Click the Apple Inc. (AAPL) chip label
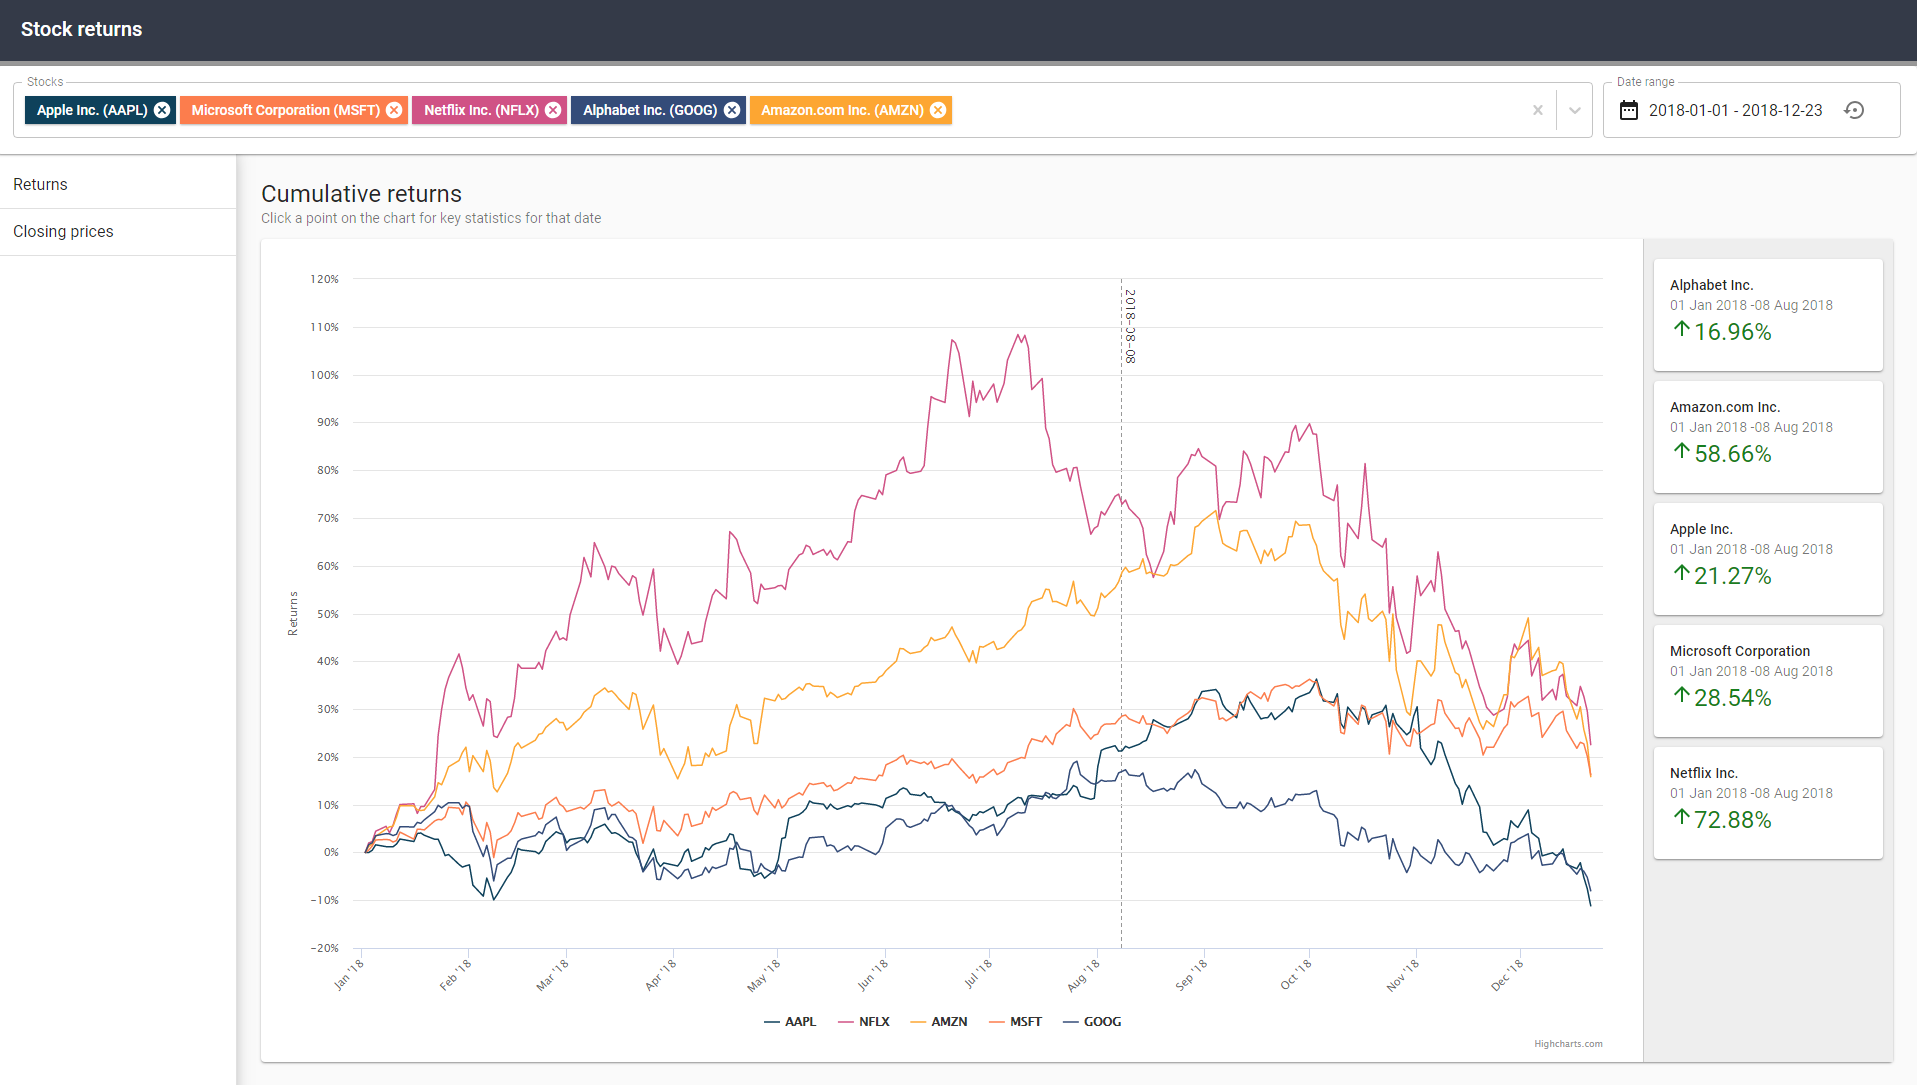Image resolution: width=1917 pixels, height=1085 pixels. click(x=92, y=110)
